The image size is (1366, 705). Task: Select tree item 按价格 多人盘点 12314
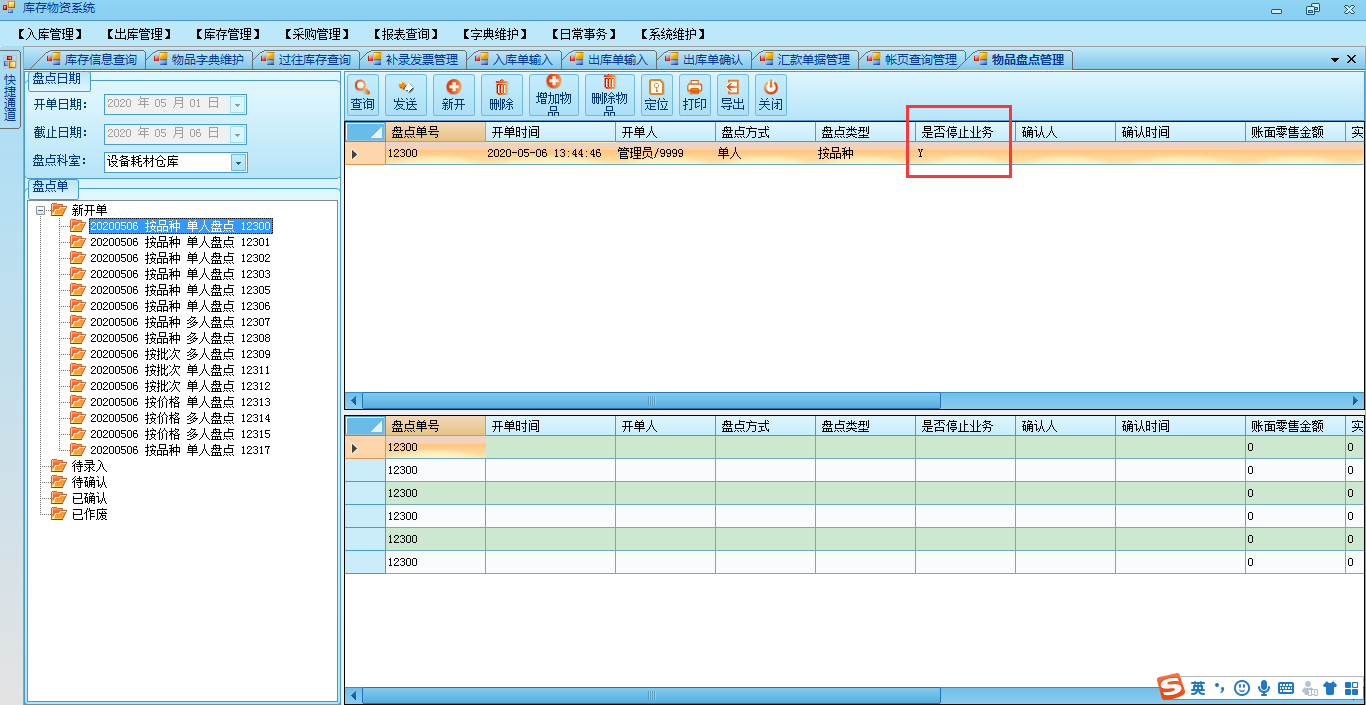coord(180,418)
